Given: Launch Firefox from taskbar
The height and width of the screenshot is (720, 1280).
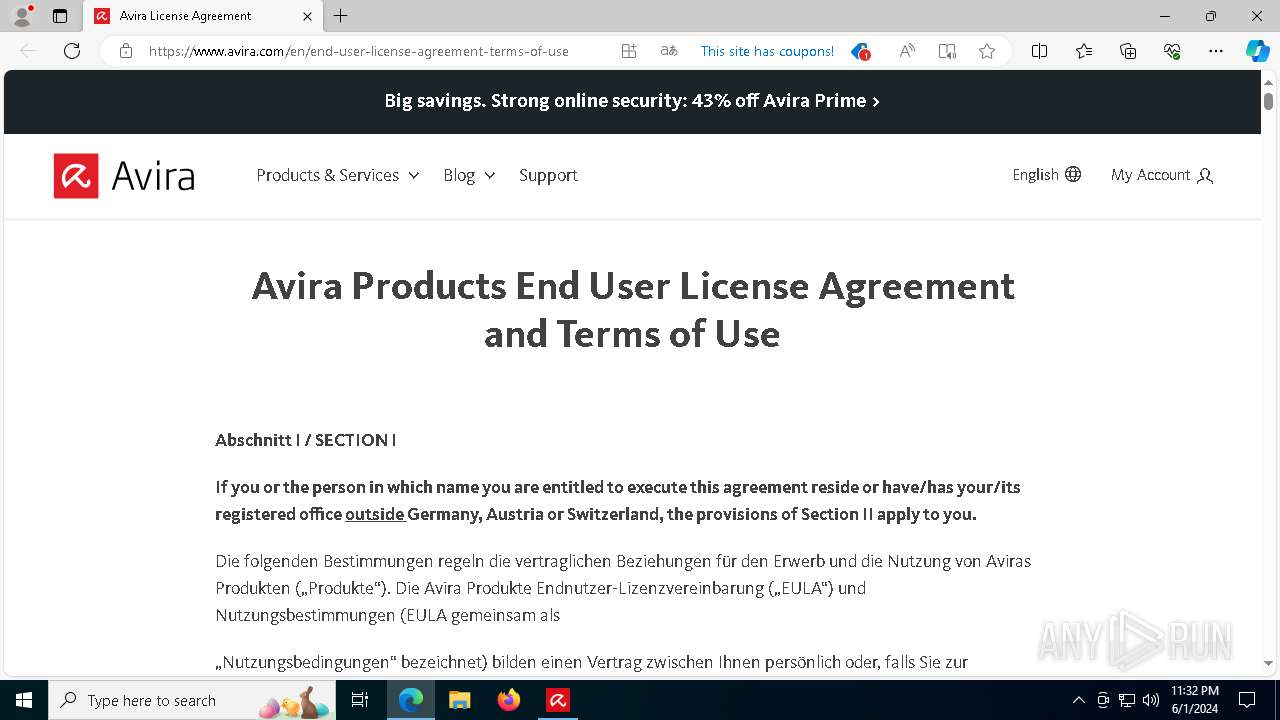Looking at the screenshot, I should (509, 700).
